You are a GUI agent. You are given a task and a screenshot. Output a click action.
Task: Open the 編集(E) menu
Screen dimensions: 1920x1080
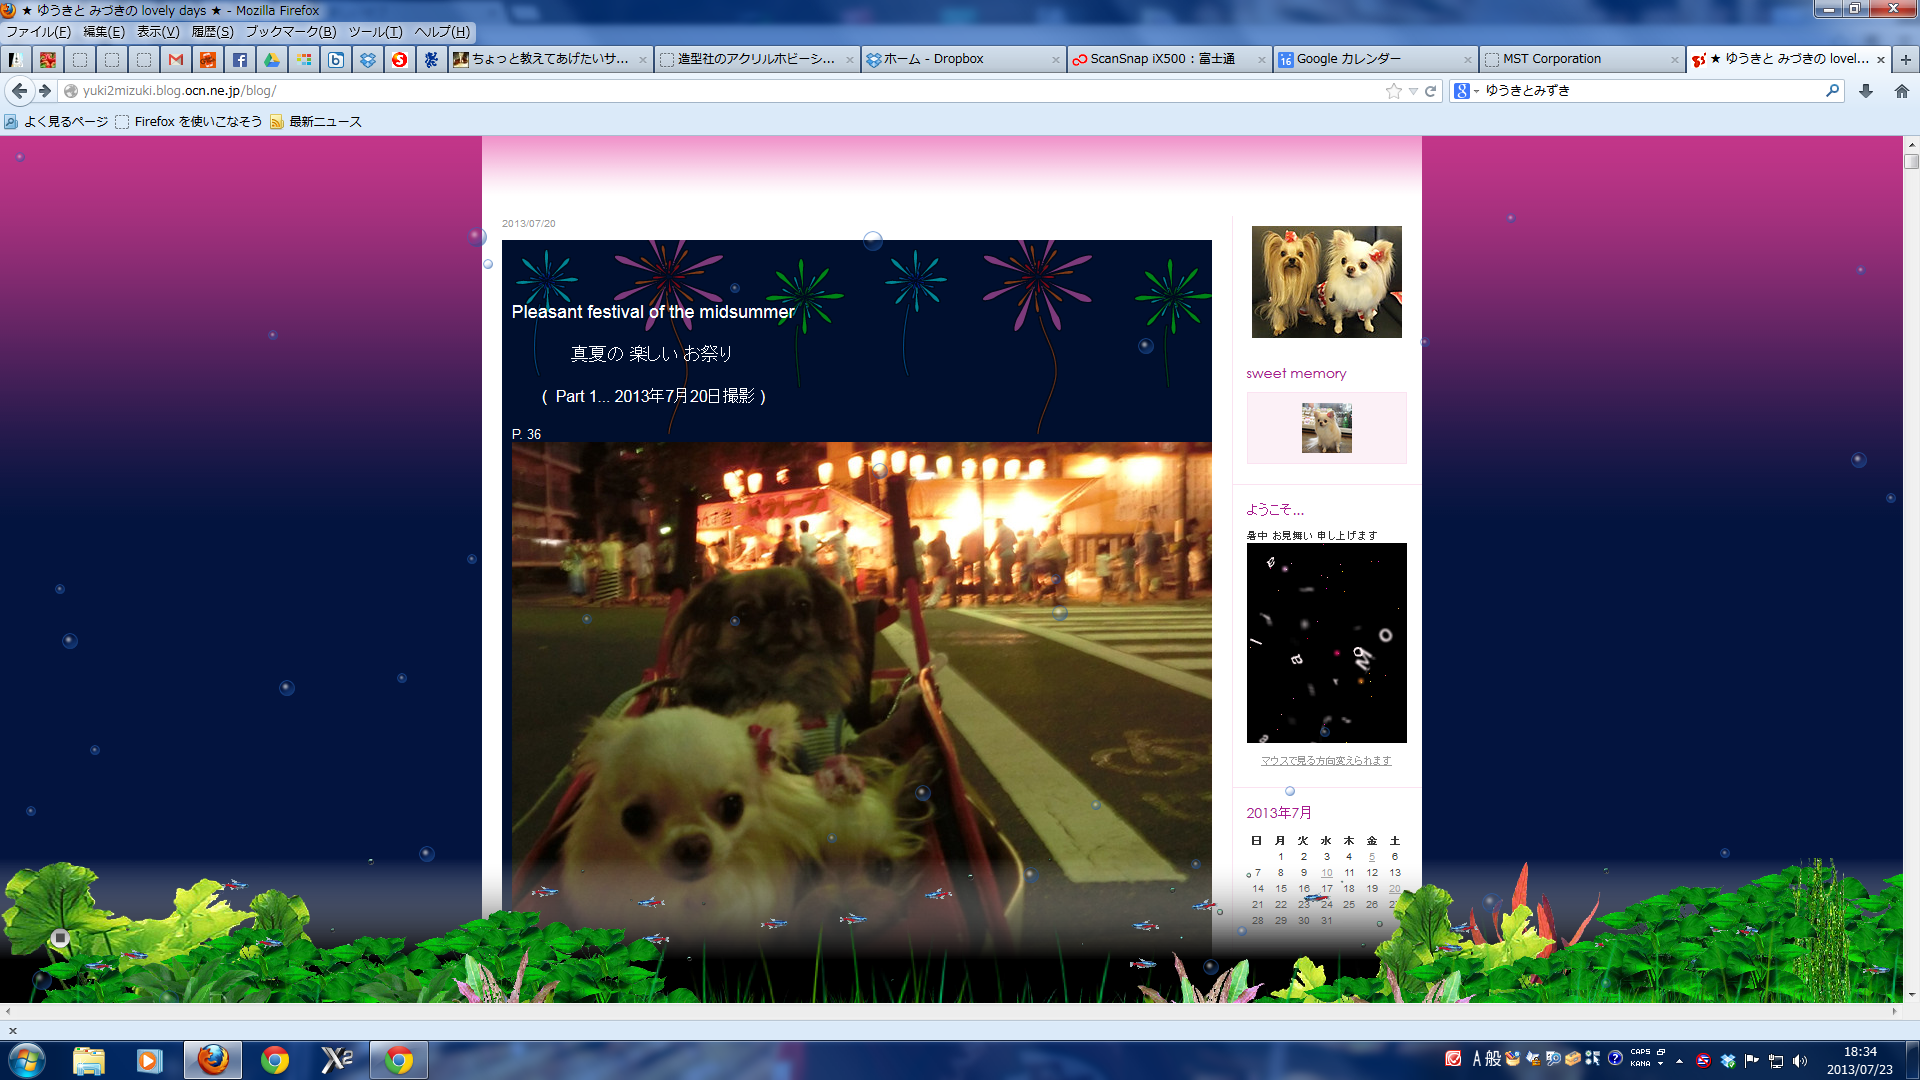coord(104,32)
